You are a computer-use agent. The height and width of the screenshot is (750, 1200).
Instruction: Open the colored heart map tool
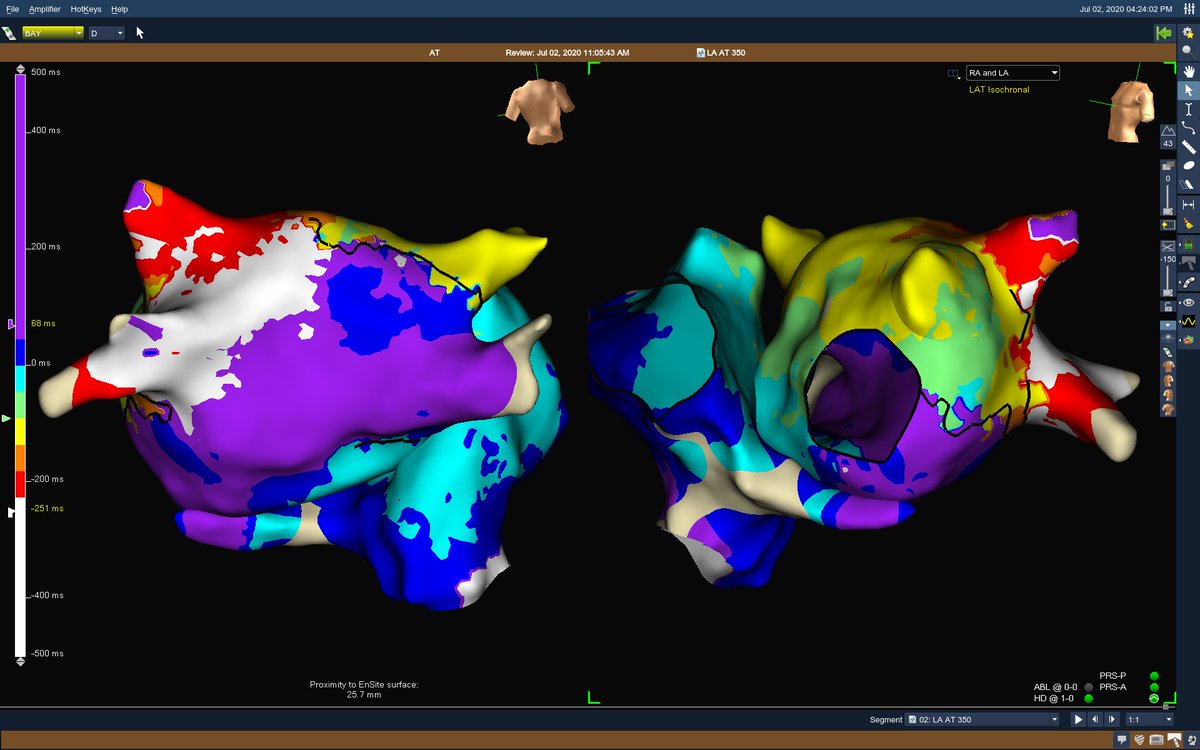1188,340
